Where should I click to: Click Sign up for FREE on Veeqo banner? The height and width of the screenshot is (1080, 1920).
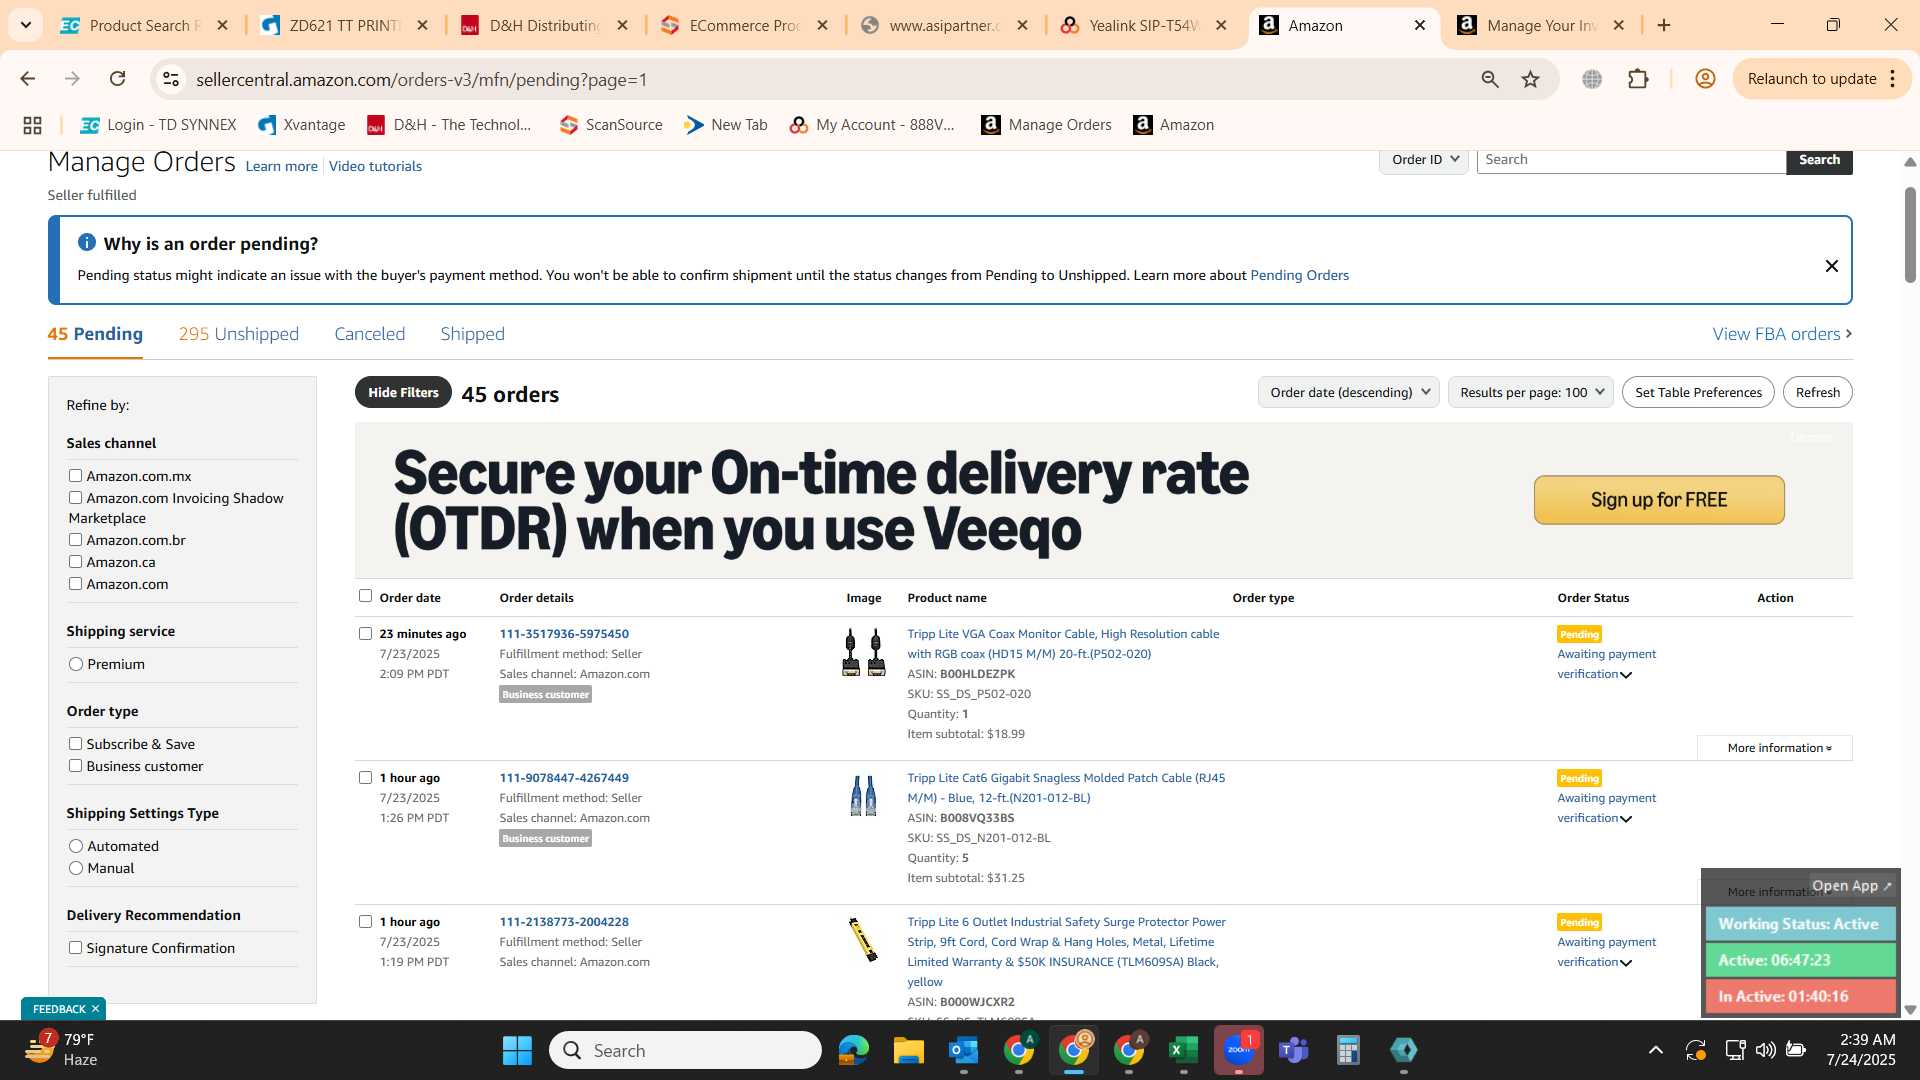click(x=1659, y=500)
